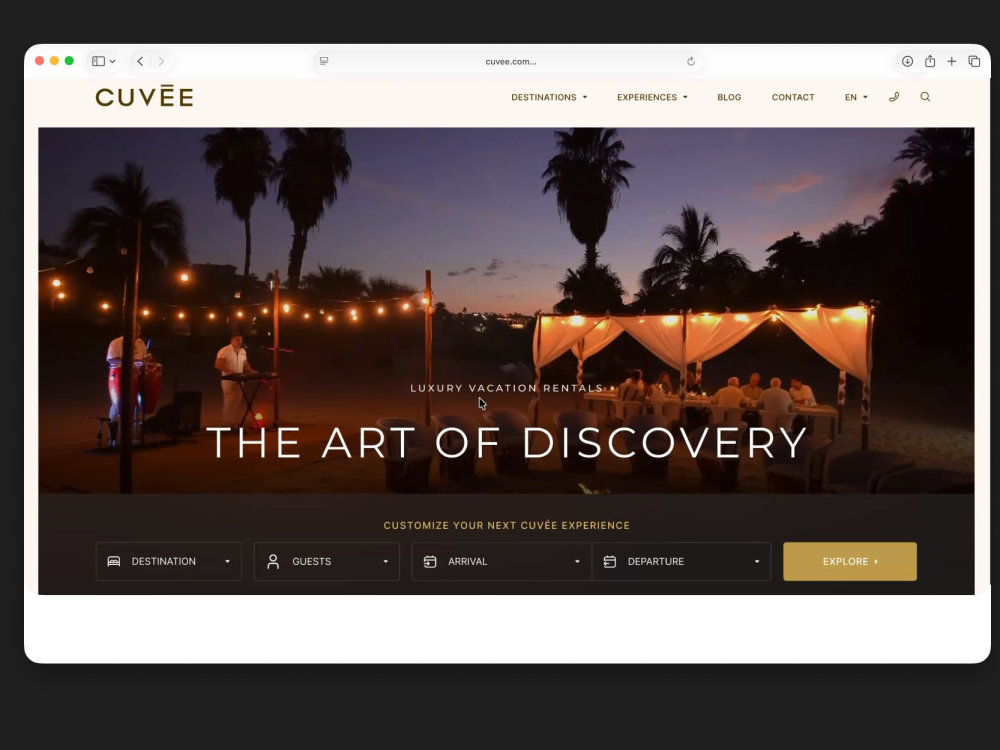Show the tab overview icon
1000x750 pixels.
coord(974,61)
